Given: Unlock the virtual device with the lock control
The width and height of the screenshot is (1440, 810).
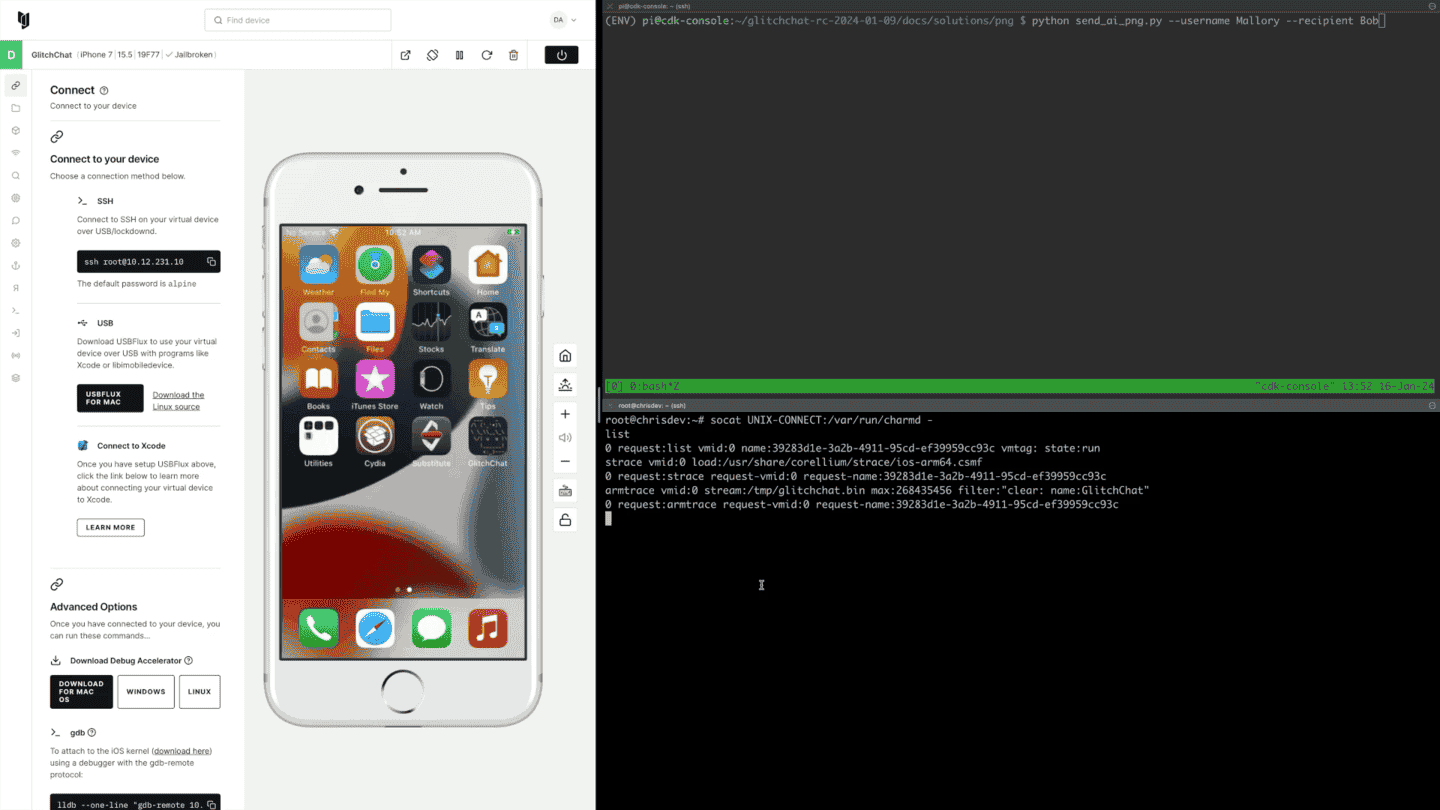Looking at the screenshot, I should coord(565,519).
